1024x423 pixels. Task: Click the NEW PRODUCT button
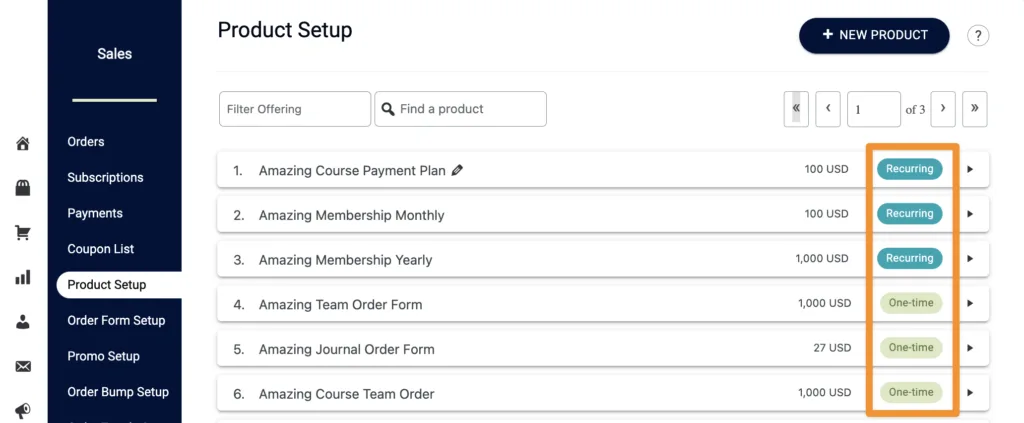(874, 35)
